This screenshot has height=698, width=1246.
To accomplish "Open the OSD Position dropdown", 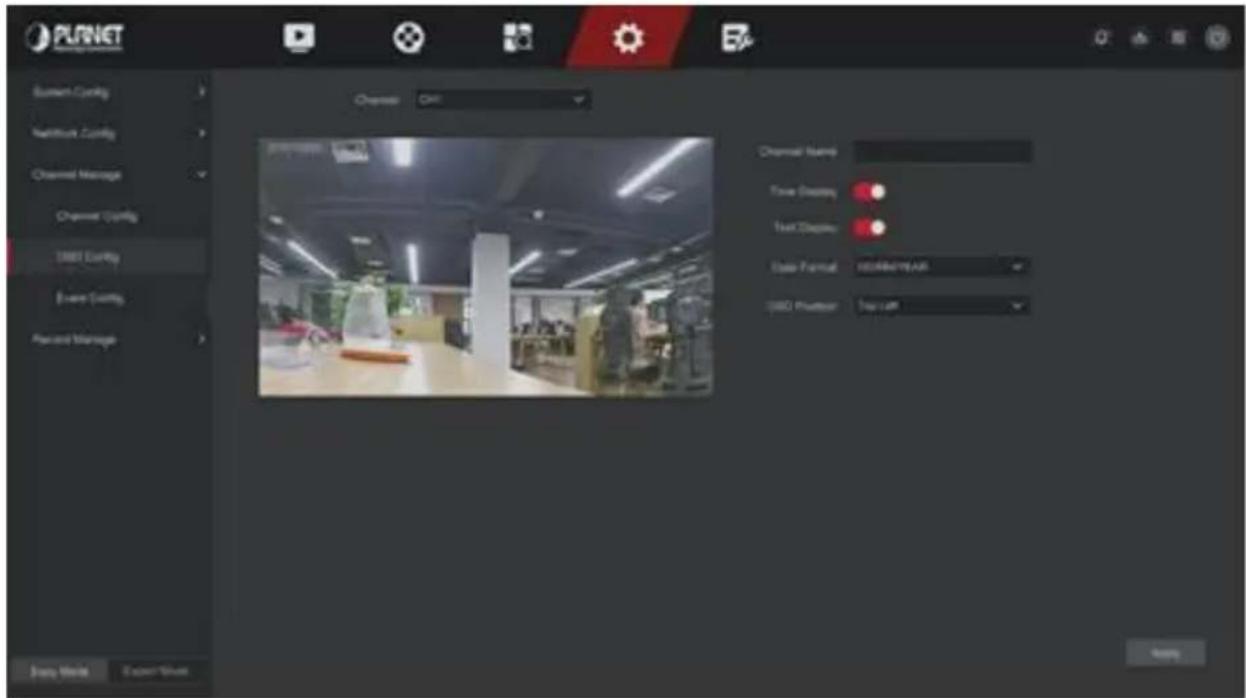I will click(941, 306).
